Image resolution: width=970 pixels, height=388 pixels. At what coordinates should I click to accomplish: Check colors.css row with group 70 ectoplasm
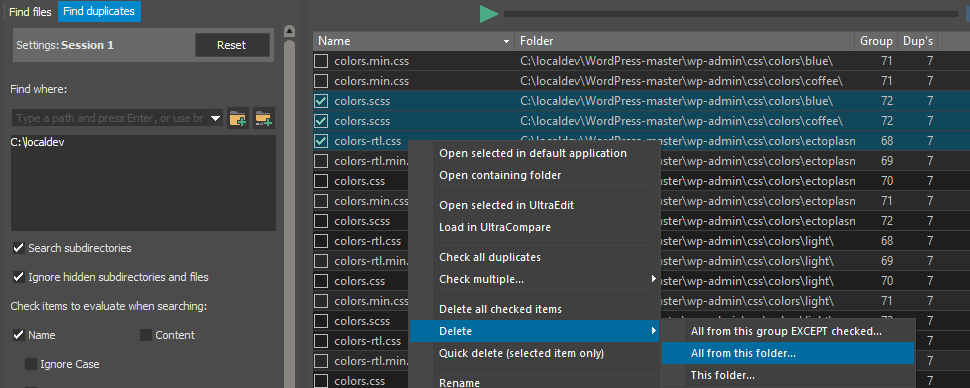[321, 181]
